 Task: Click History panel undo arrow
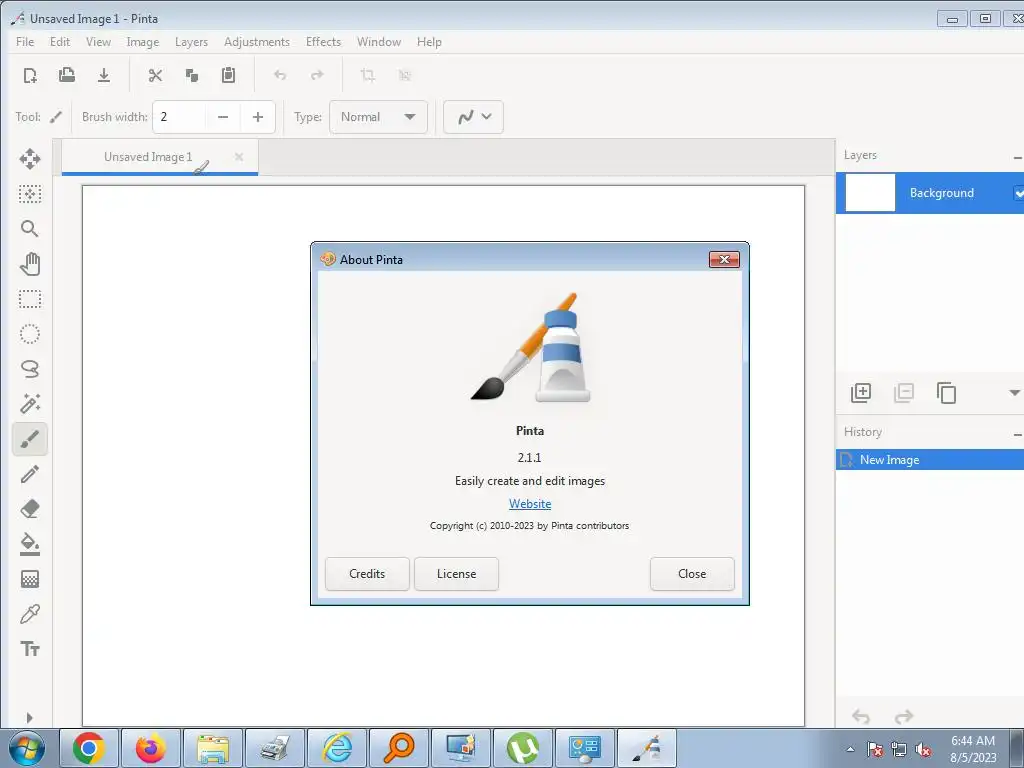(x=861, y=717)
